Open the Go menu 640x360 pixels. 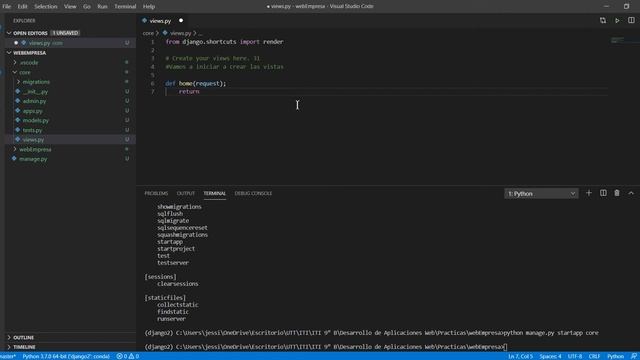[x=87, y=7]
